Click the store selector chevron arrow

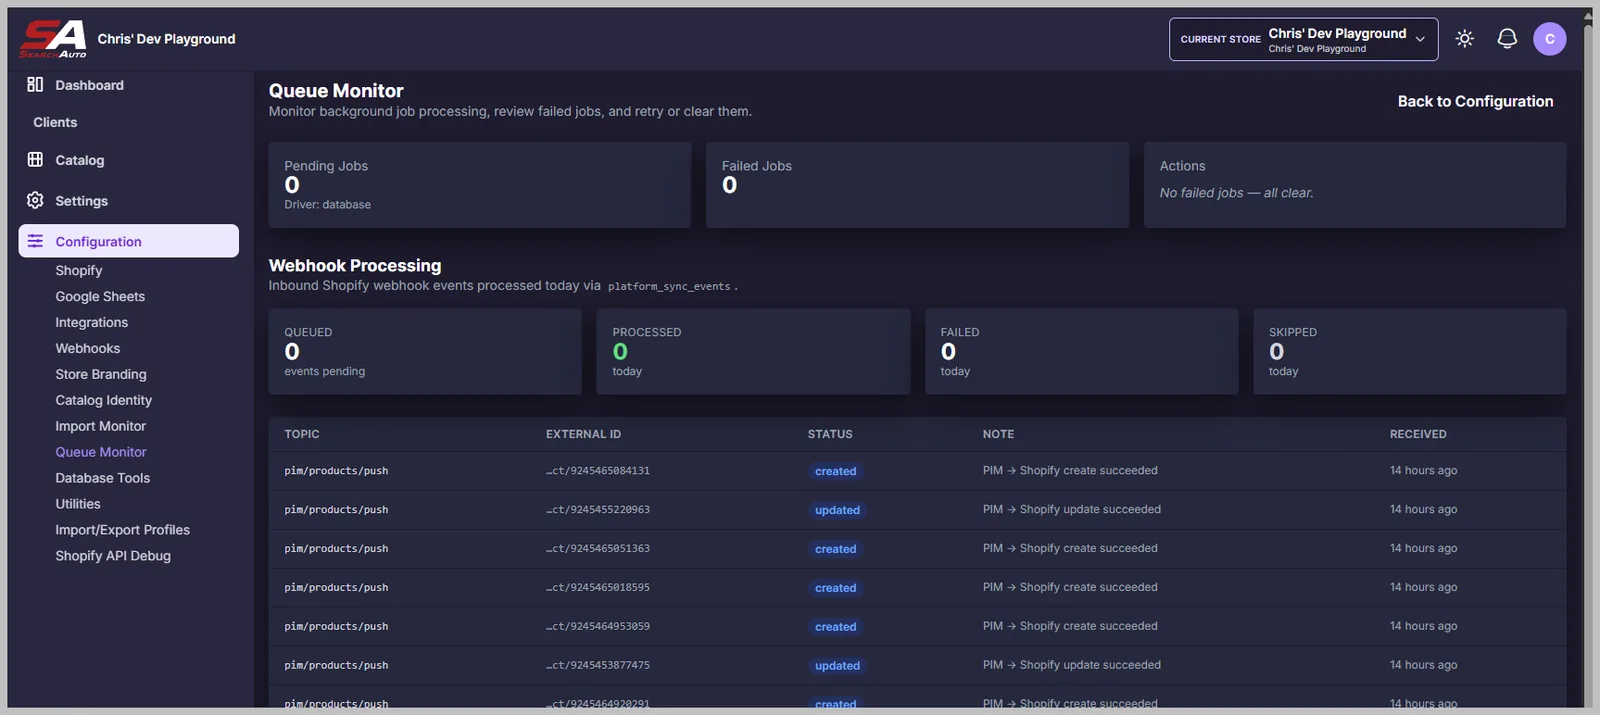1420,40
